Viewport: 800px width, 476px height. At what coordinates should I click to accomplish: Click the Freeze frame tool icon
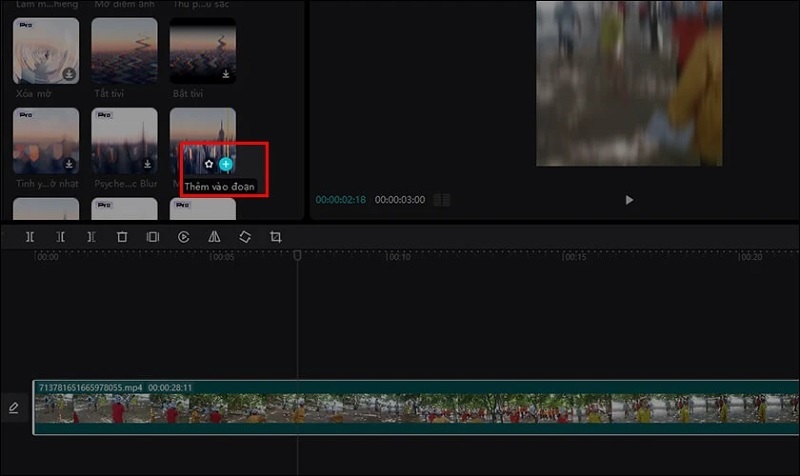(x=153, y=237)
